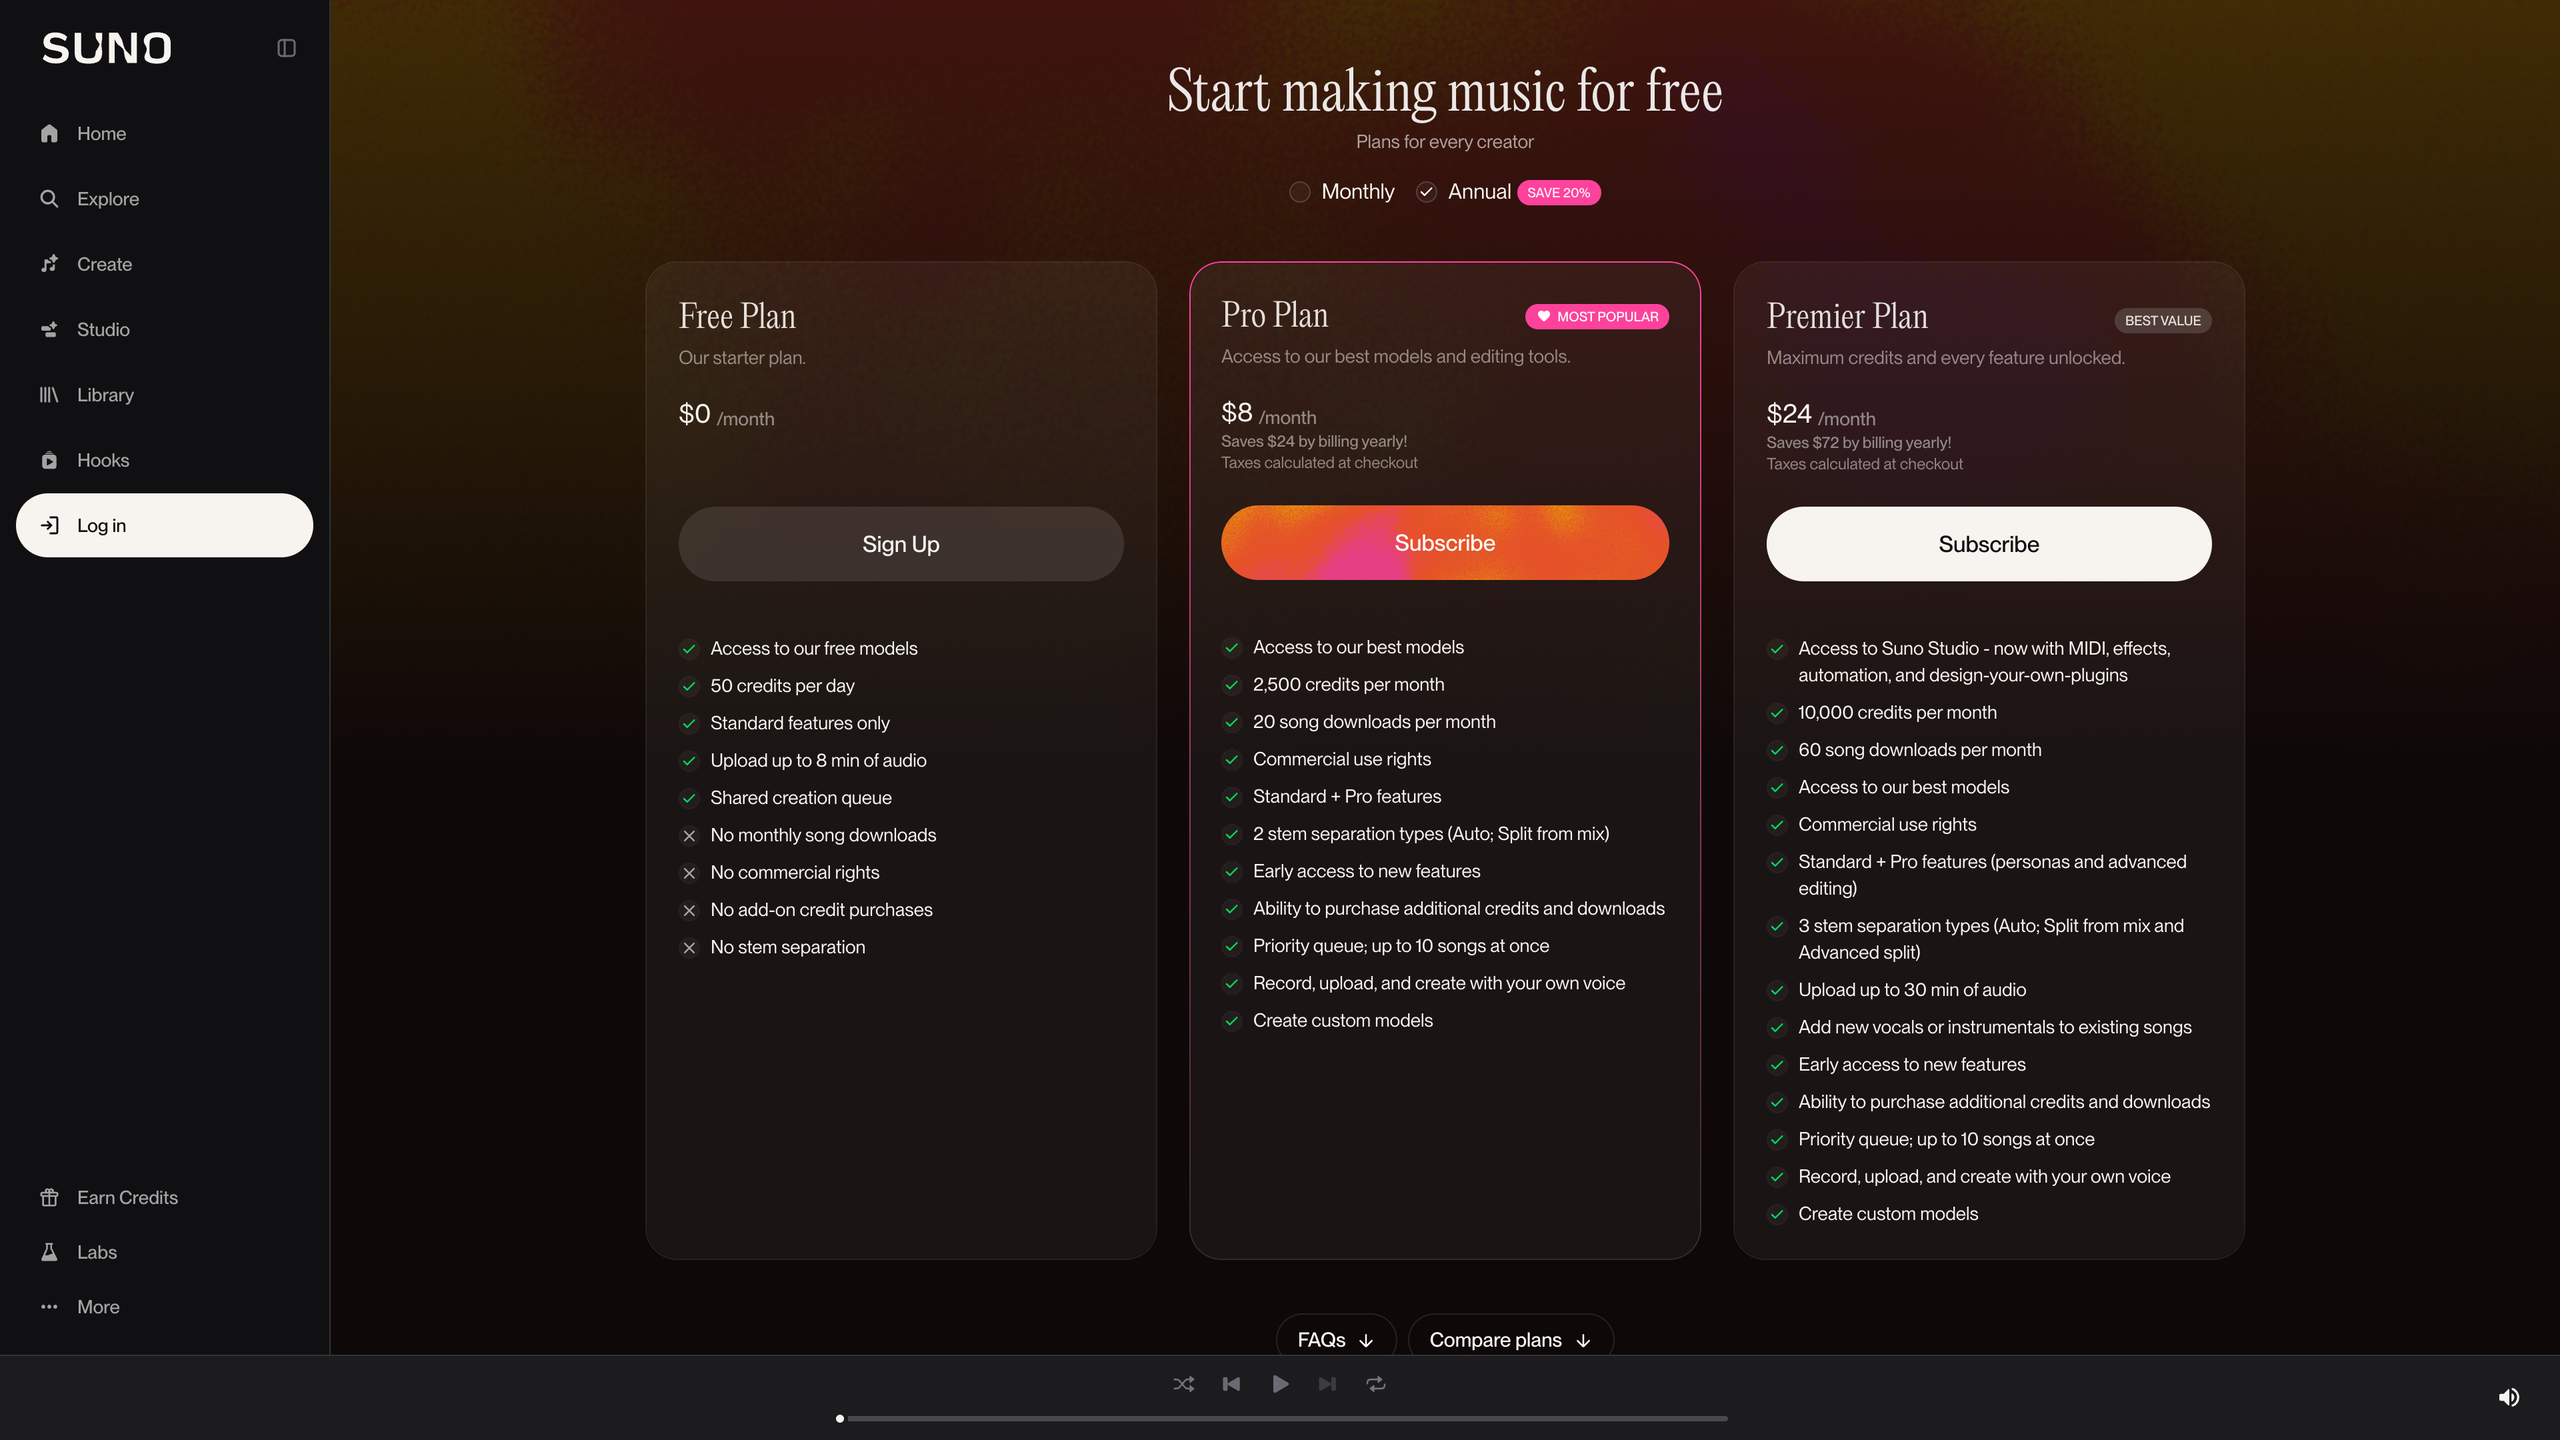Click the Compare plans down arrow
Viewport: 2560px width, 1440px height.
1583,1340
